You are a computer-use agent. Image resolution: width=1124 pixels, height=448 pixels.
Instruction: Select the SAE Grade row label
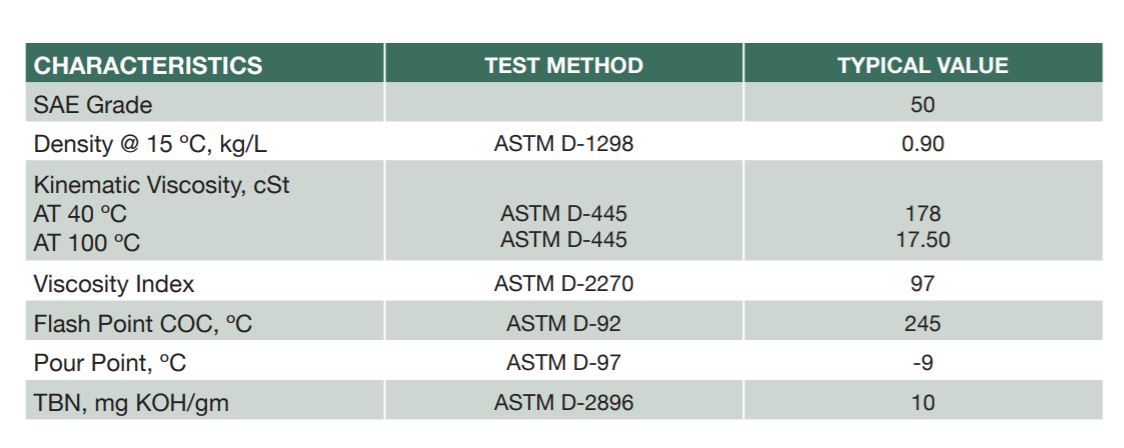click(93, 104)
